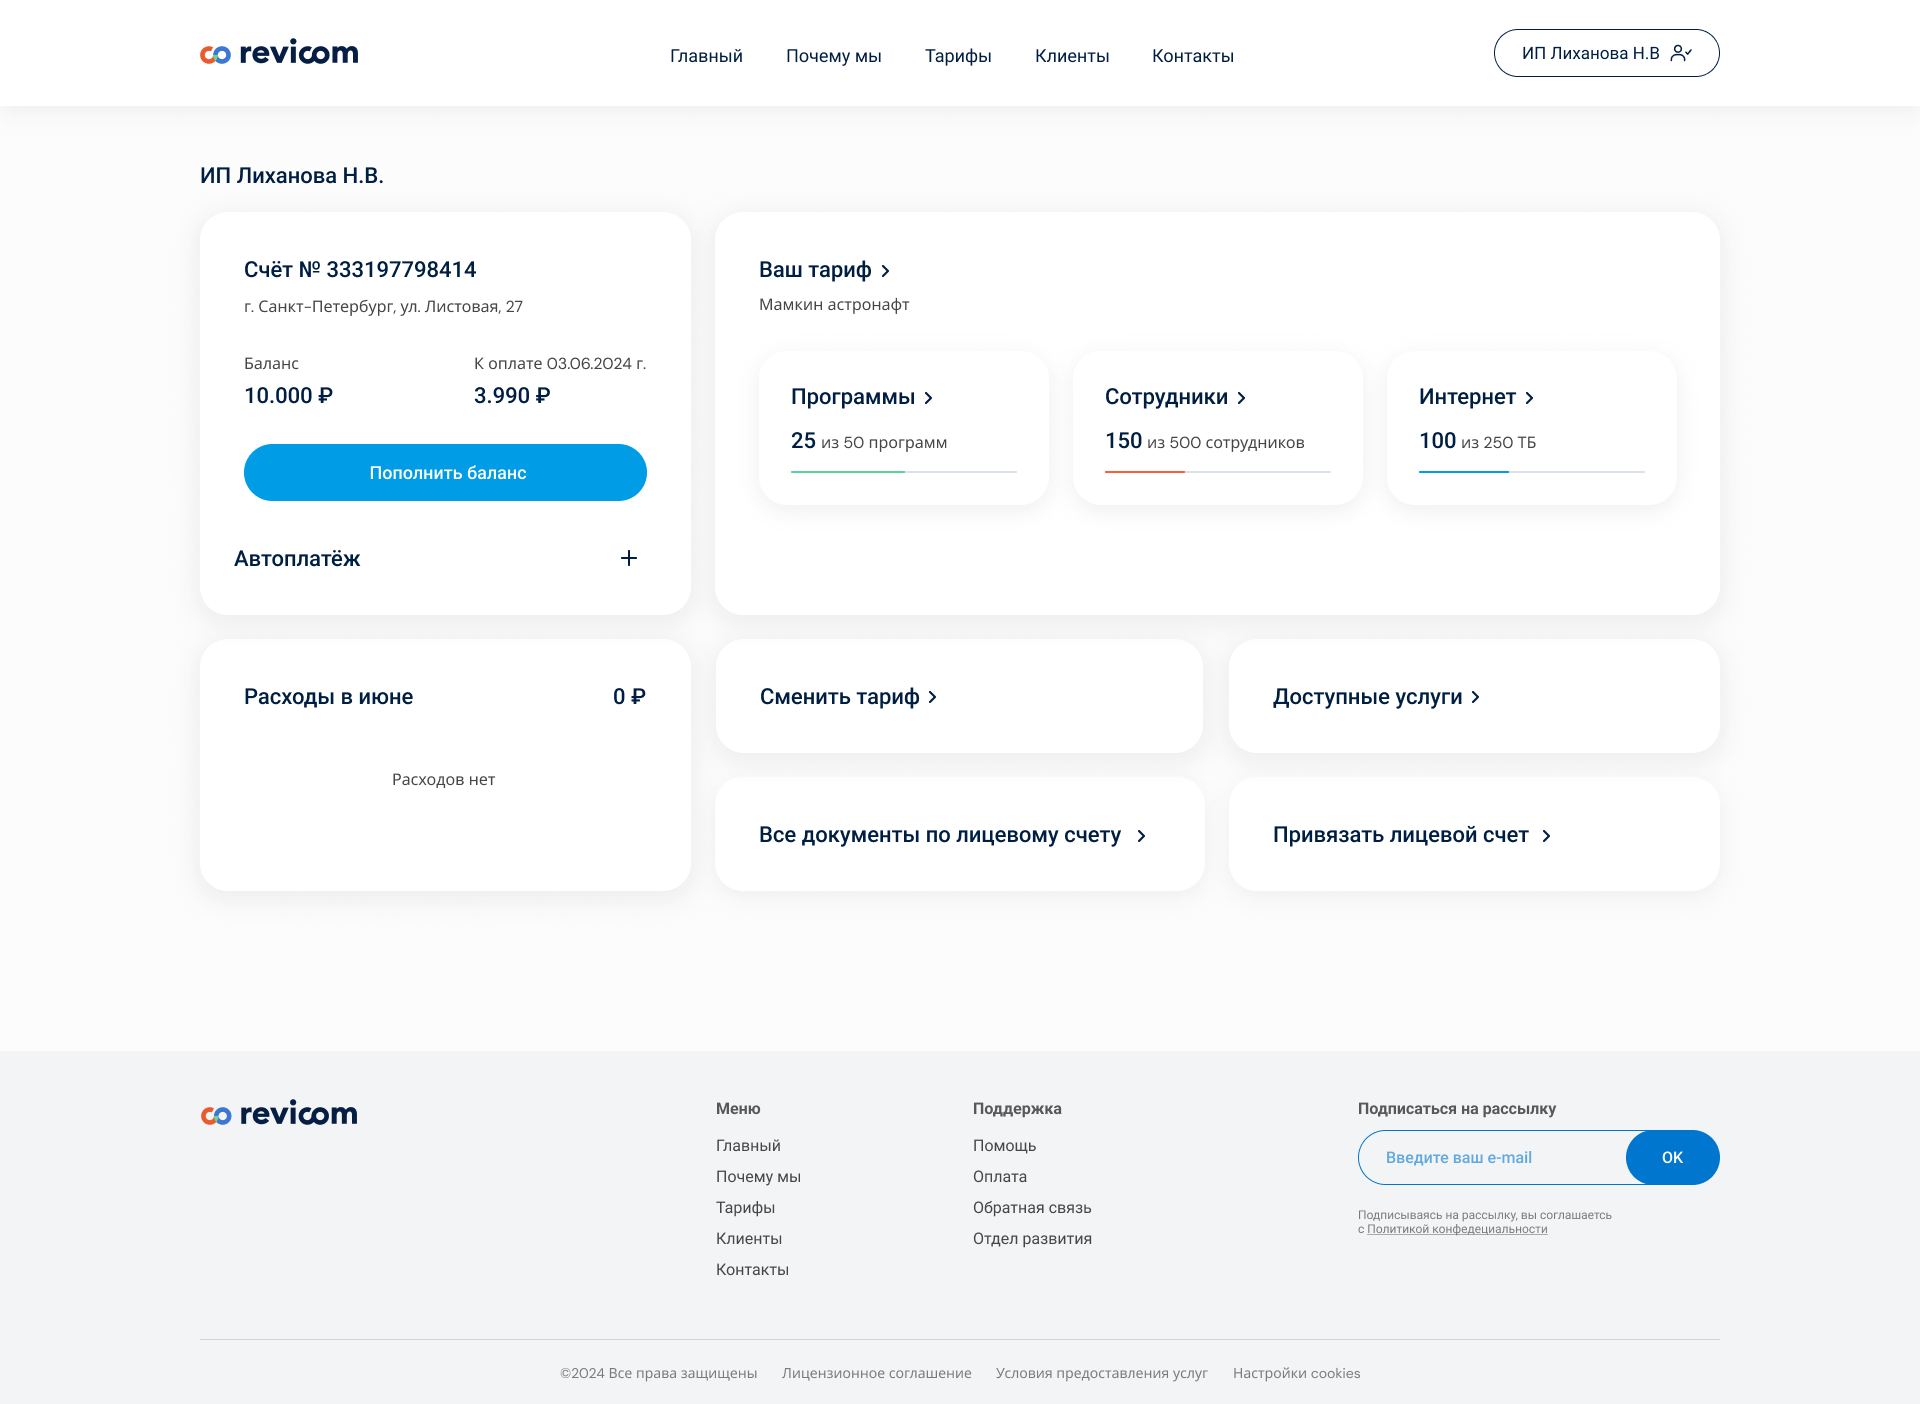
Task: Expand Автоплатёж with the plus icon
Action: coord(629,558)
